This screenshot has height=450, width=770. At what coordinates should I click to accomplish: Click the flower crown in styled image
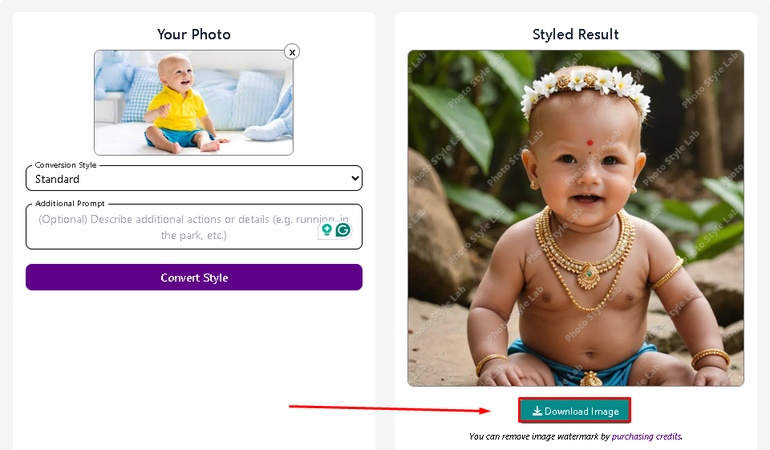(584, 86)
